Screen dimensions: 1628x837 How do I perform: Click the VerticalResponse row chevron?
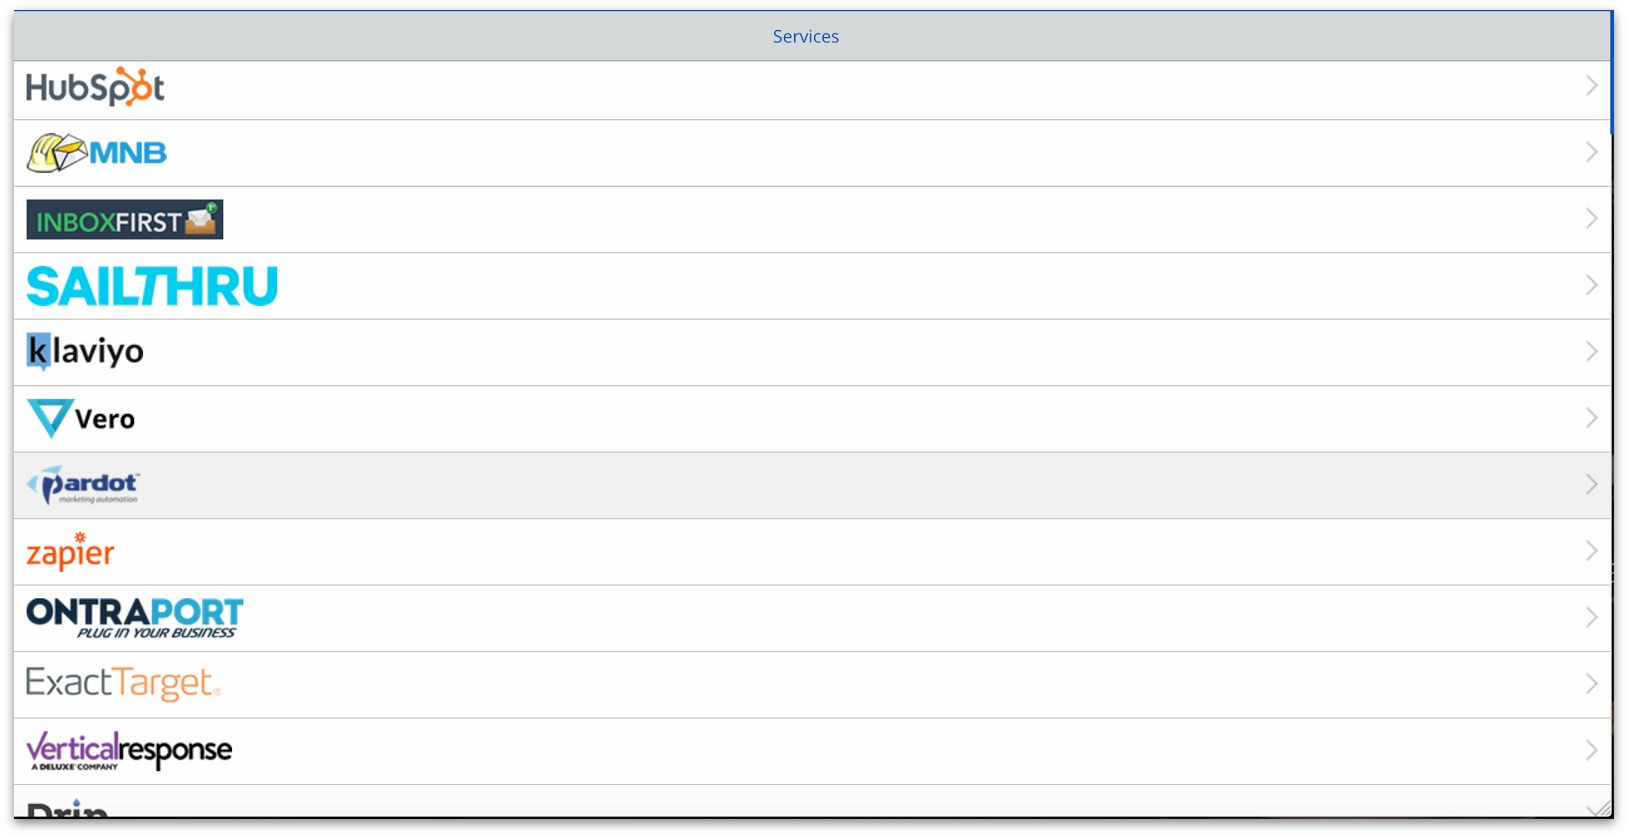click(x=1591, y=750)
